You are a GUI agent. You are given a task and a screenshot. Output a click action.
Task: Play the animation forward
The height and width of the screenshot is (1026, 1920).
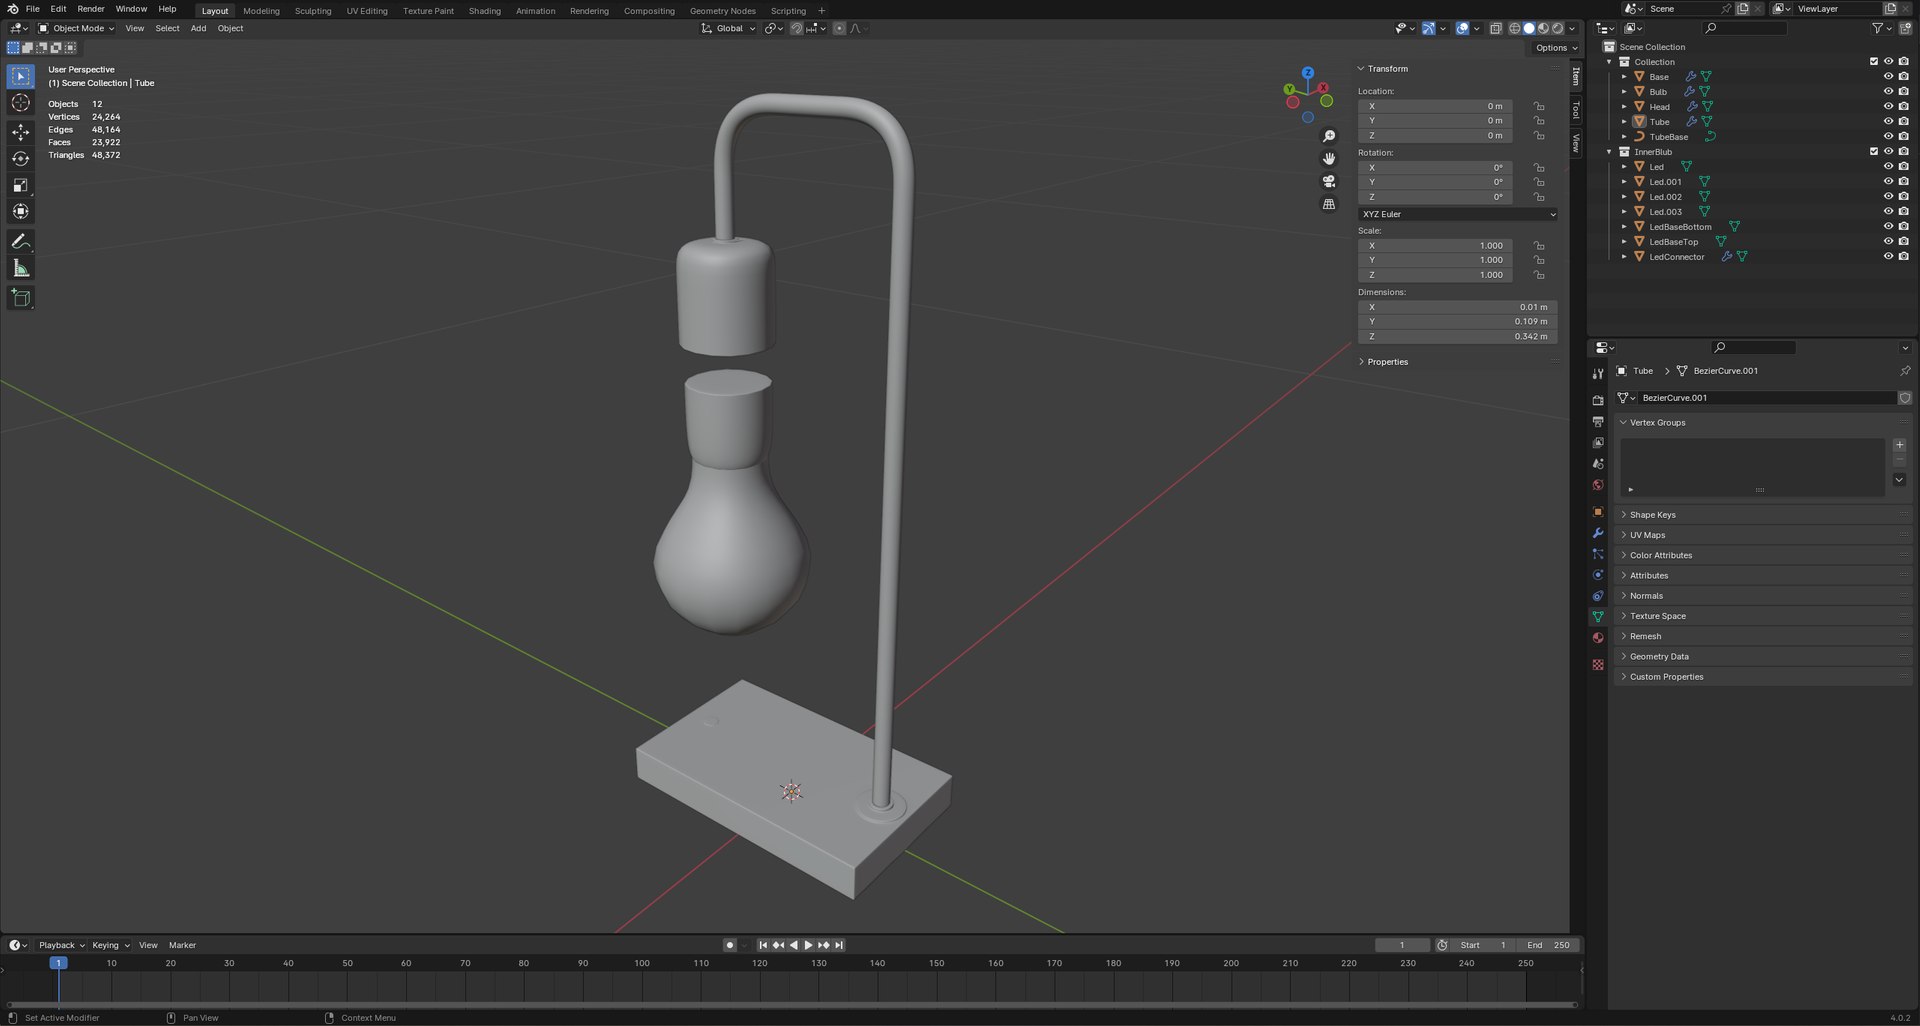(x=808, y=945)
